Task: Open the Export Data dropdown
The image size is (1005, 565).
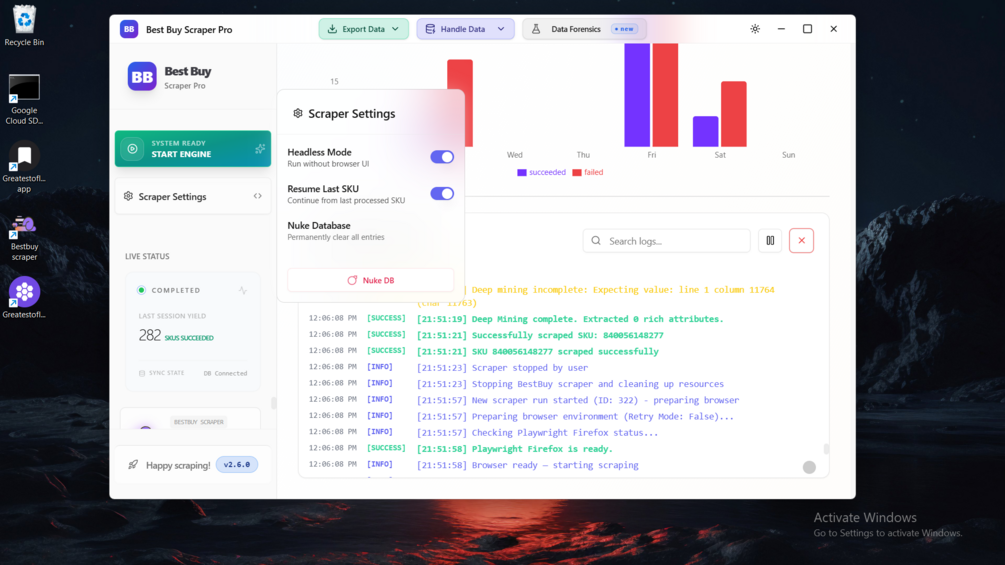Action: pos(363,29)
